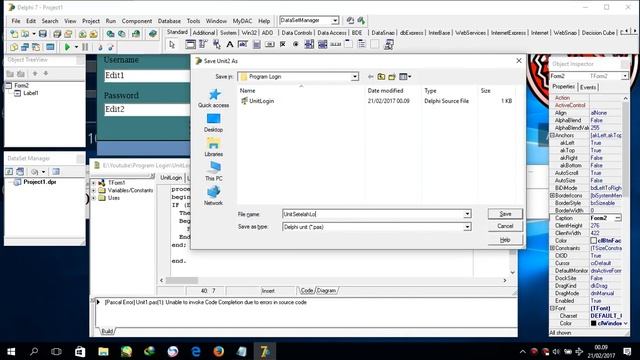The height and width of the screenshot is (360, 640).
Task: Click the green Run button
Action: pos(67,47)
